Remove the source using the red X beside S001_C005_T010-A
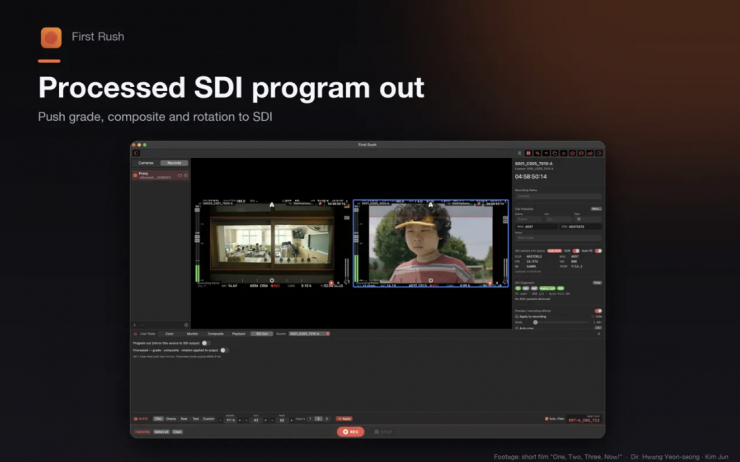 point(328,334)
